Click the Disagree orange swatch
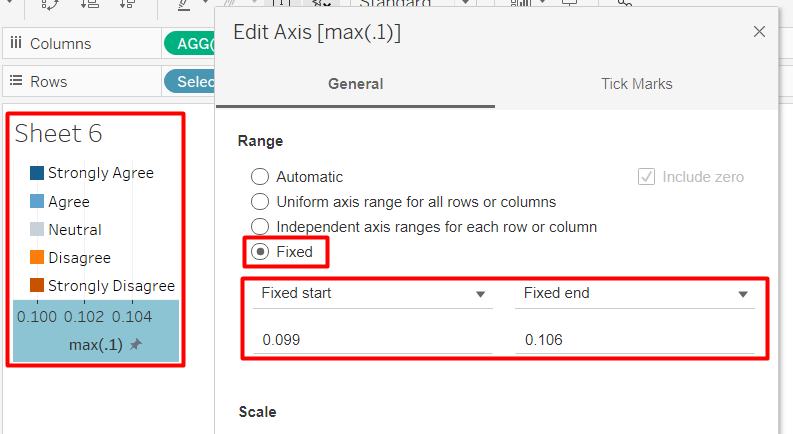This screenshot has height=434, width=793. click(37, 257)
